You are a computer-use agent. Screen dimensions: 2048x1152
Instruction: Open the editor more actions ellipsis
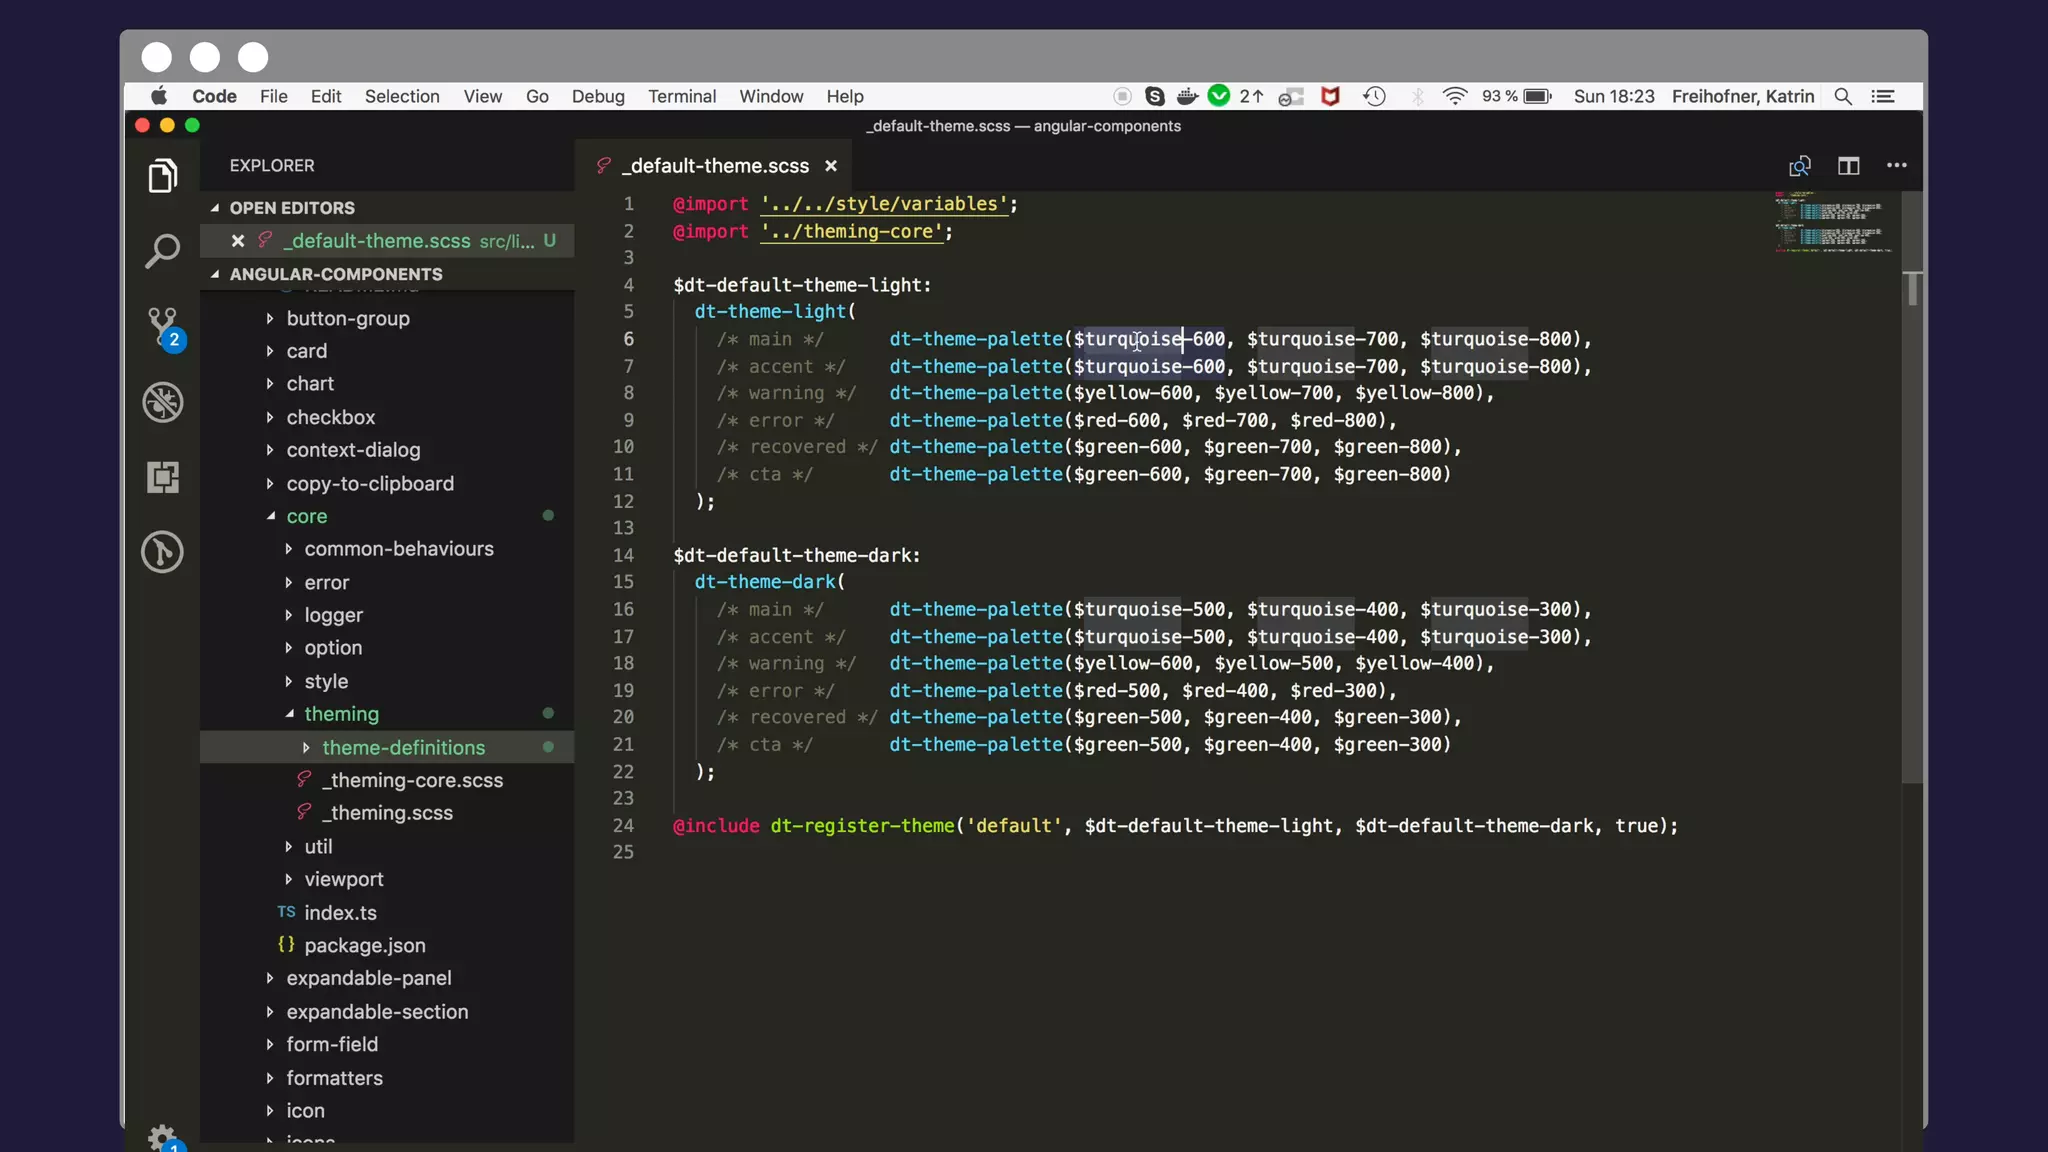pyautogui.click(x=1896, y=166)
